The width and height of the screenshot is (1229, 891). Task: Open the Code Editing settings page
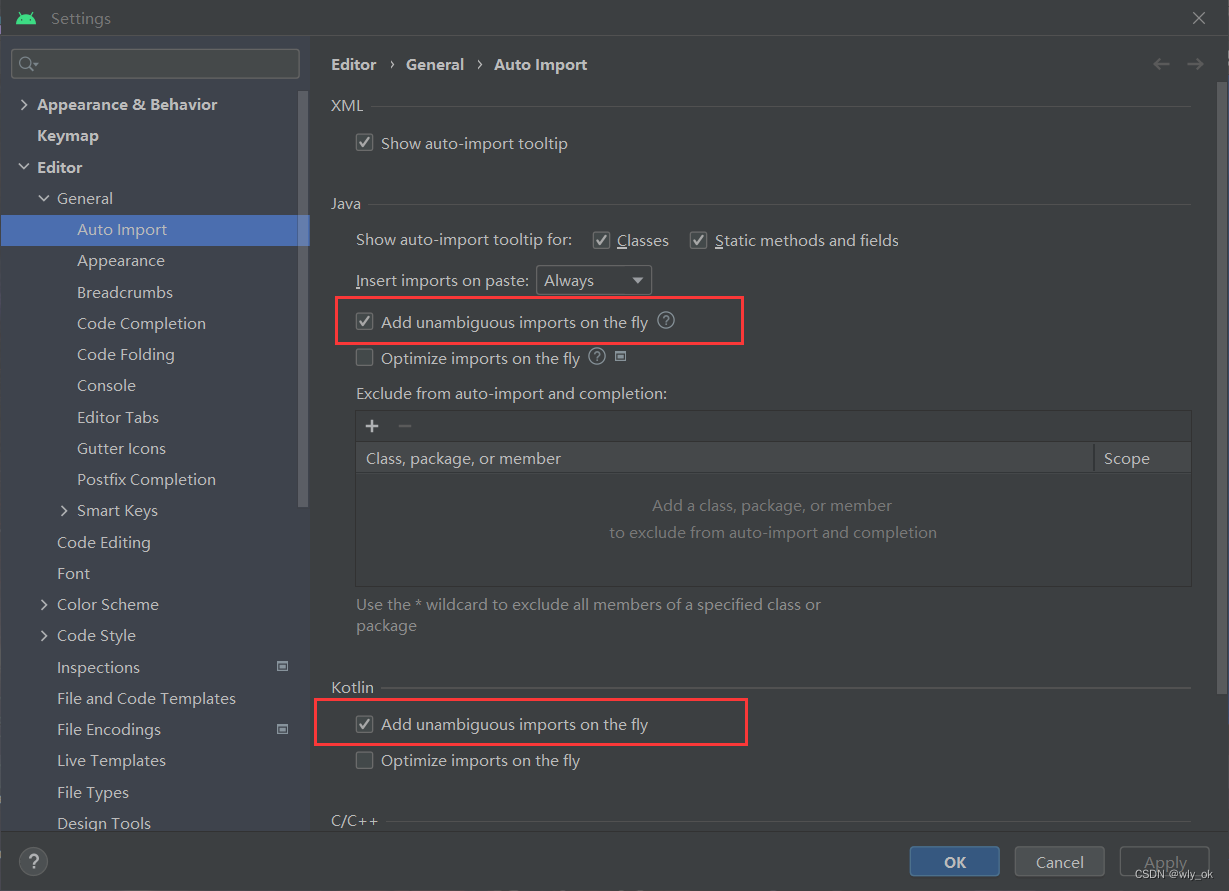click(x=104, y=542)
